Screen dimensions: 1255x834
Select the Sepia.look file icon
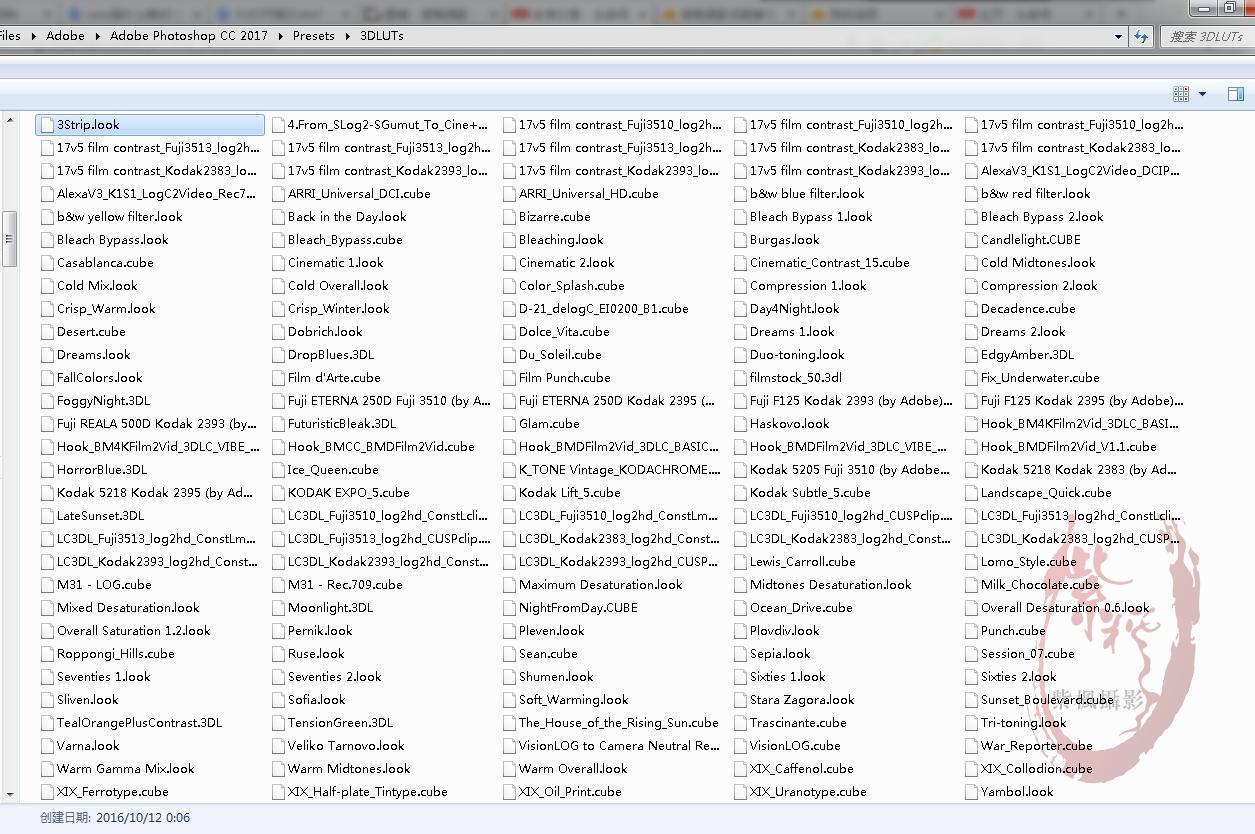click(741, 654)
